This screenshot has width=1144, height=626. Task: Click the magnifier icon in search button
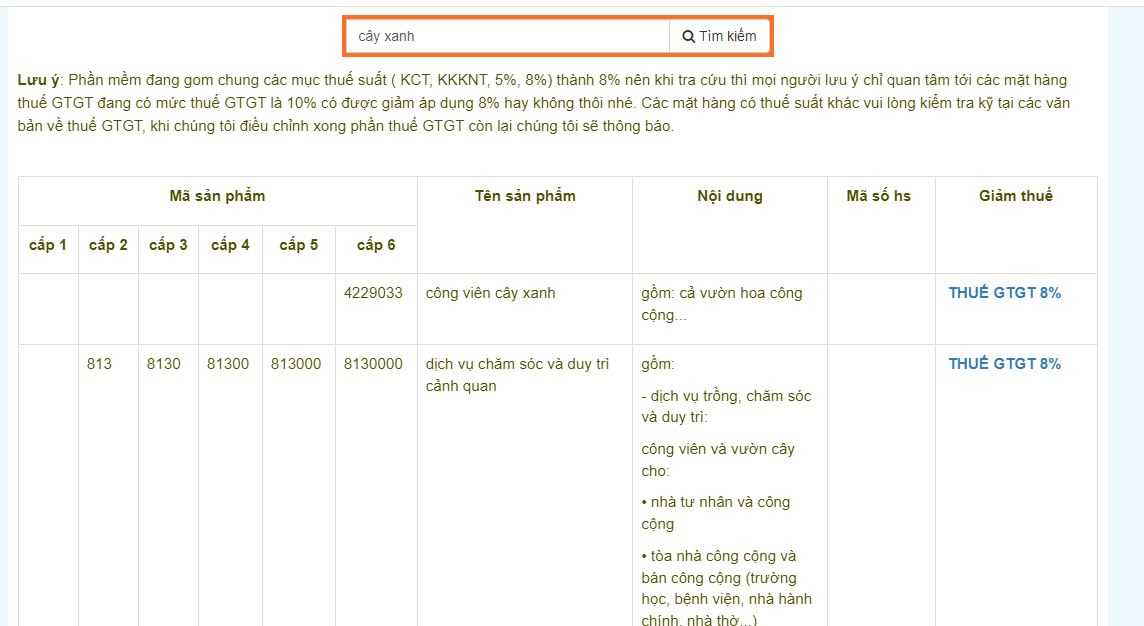click(x=688, y=37)
